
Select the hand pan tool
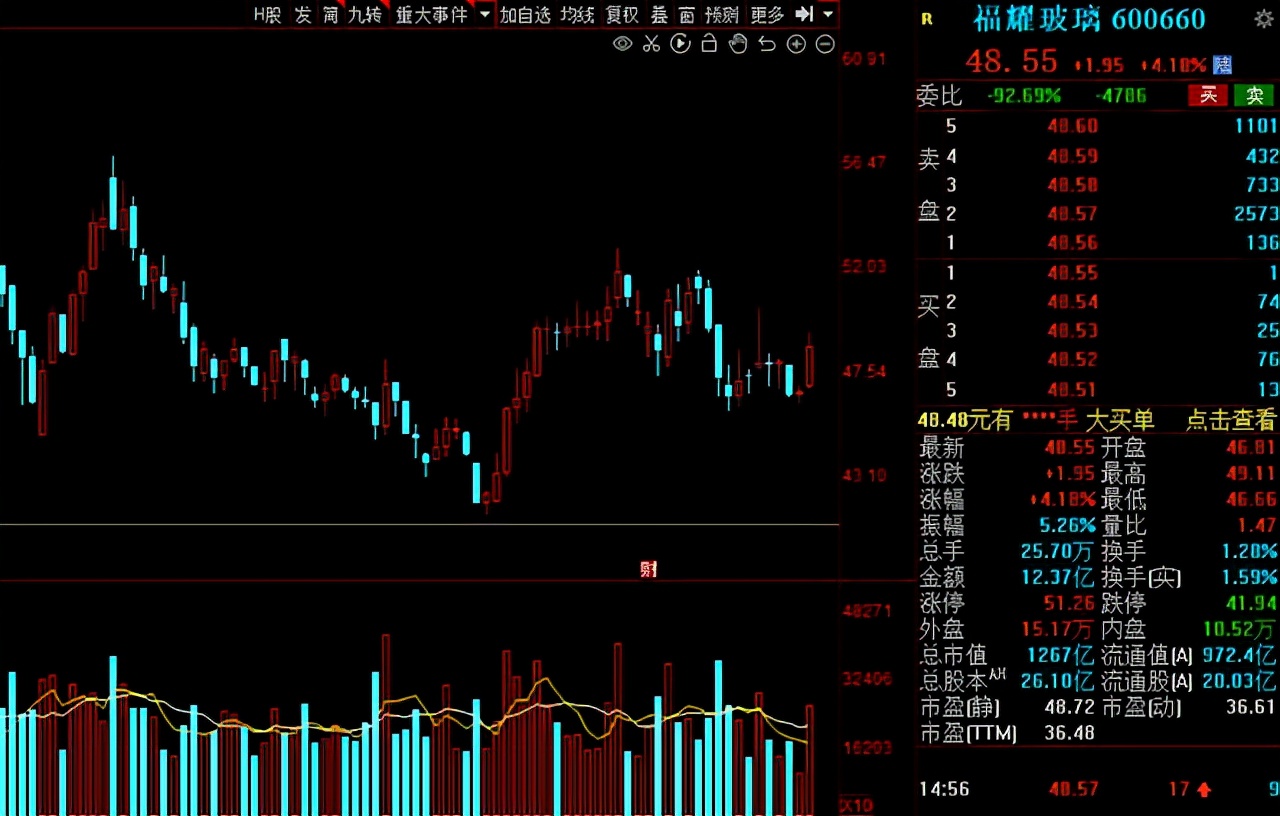738,43
